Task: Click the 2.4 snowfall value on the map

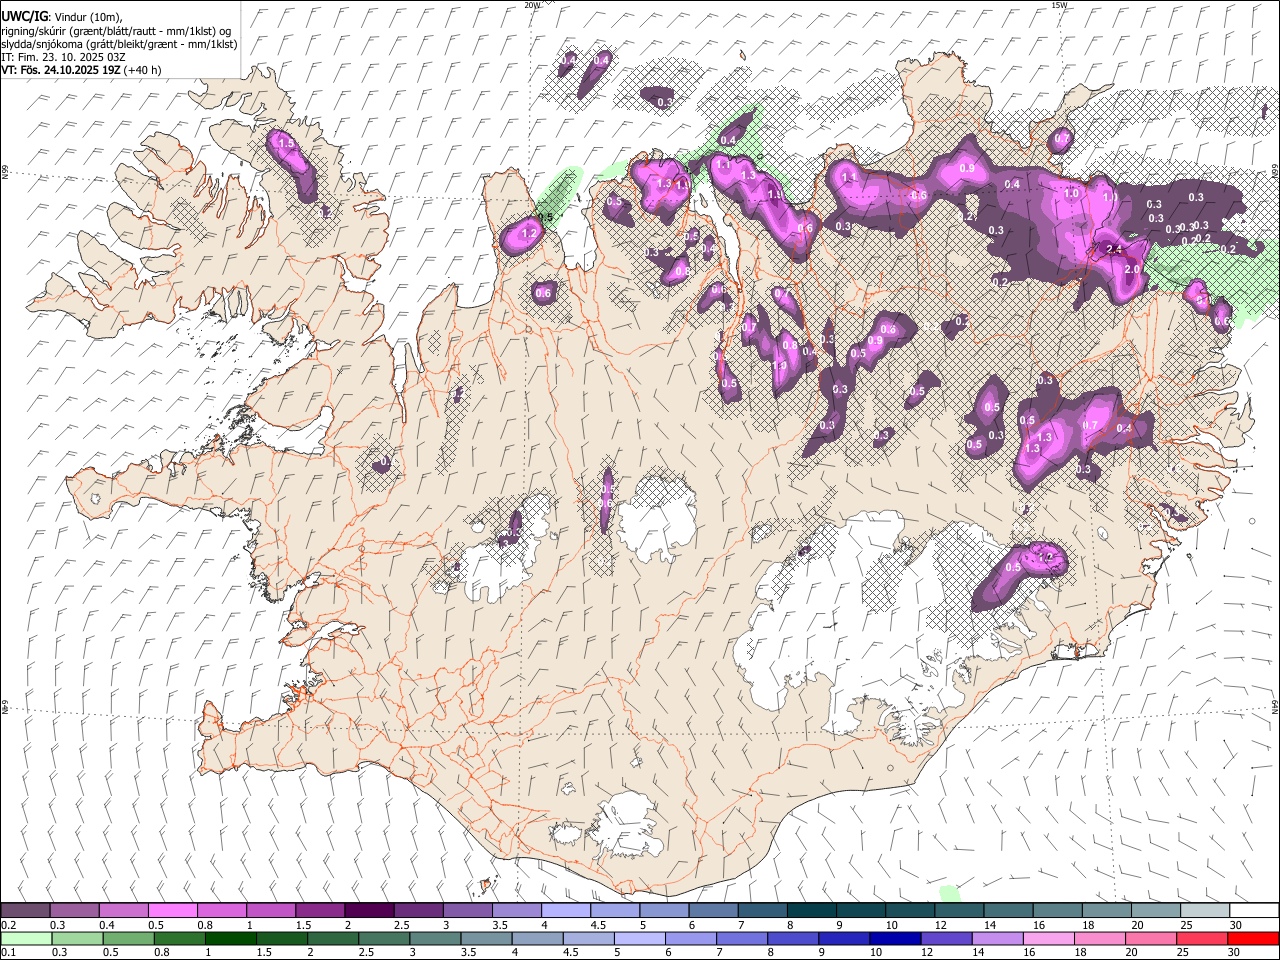Action: click(x=1114, y=249)
